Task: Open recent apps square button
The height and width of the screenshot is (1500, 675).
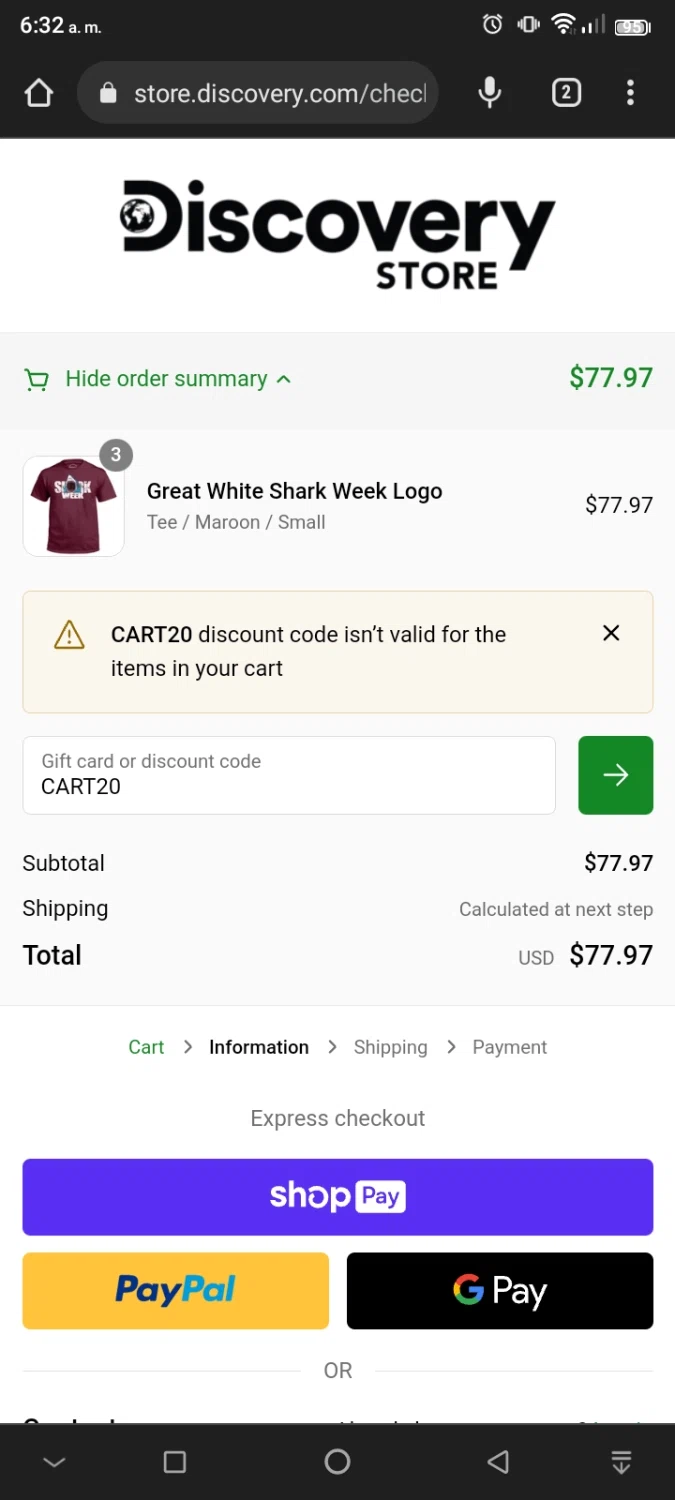Action: 175,1462
